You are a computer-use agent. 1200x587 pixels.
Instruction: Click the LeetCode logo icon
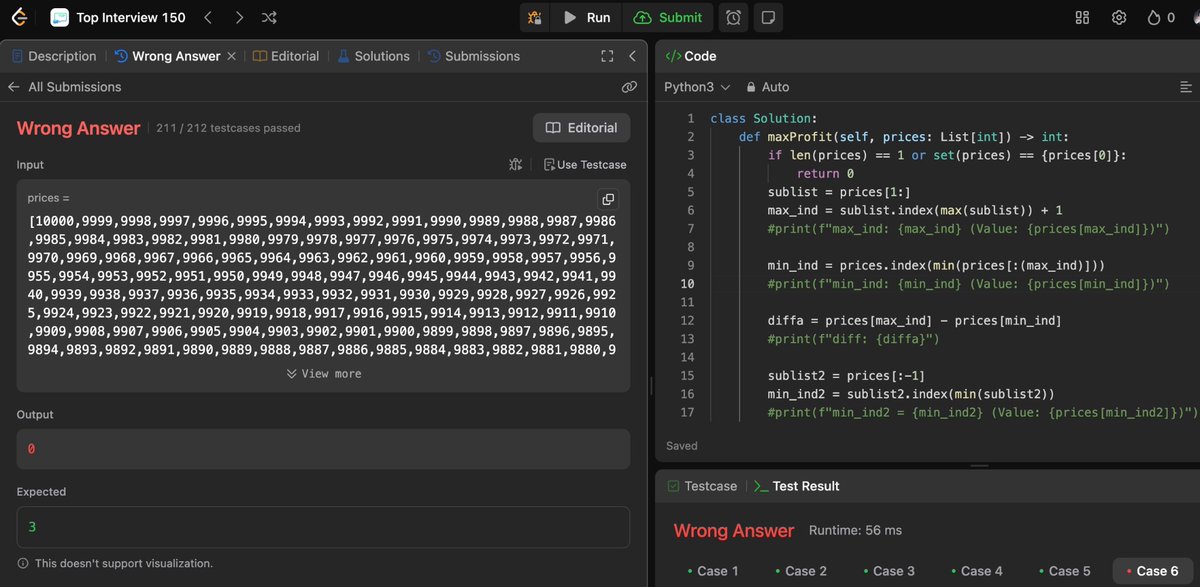[x=20, y=17]
